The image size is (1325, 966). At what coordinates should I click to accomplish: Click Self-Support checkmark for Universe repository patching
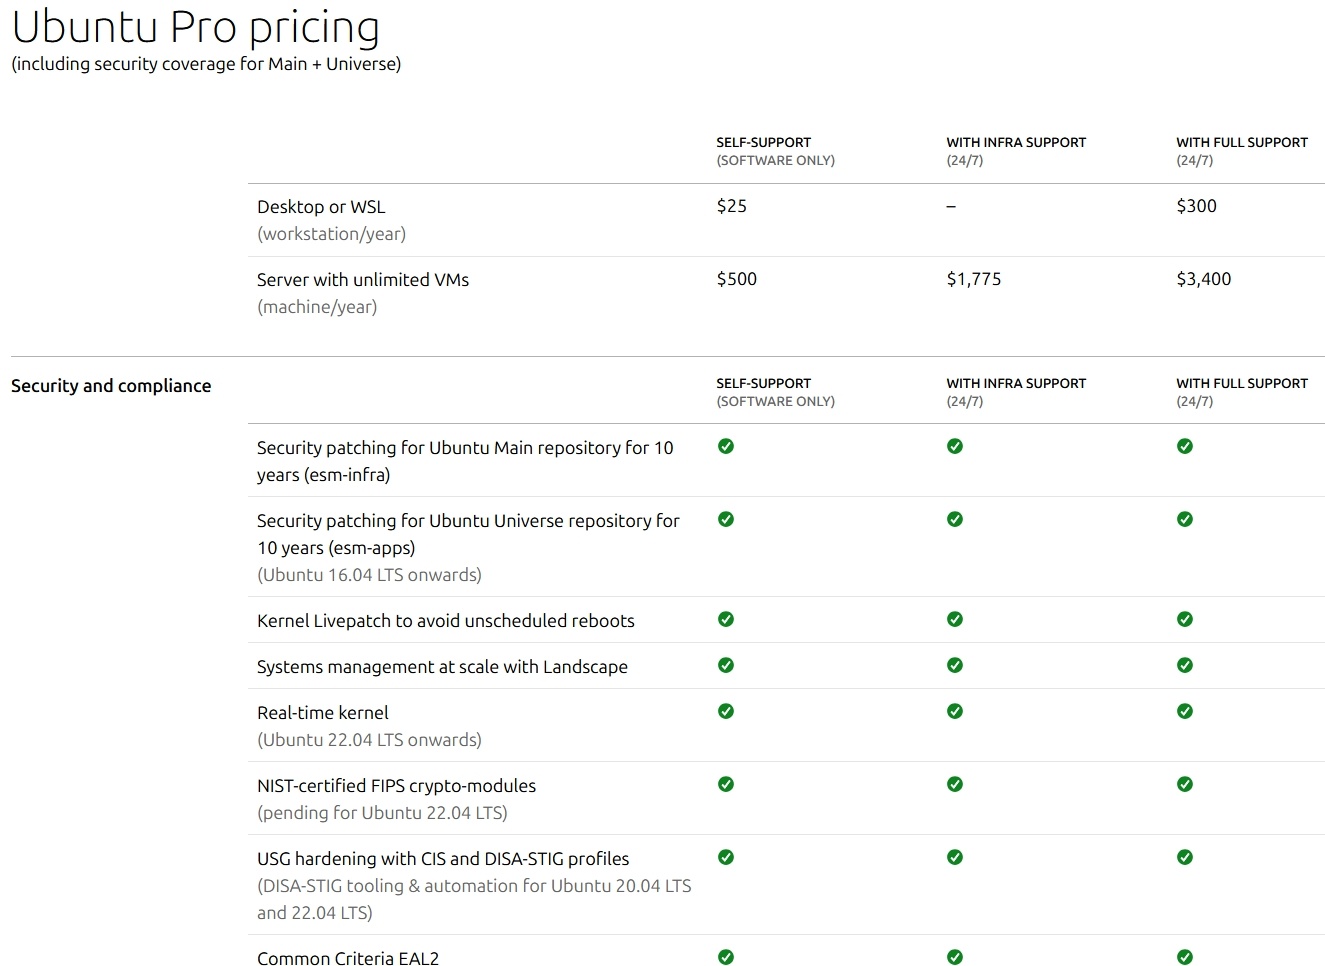coord(726,519)
